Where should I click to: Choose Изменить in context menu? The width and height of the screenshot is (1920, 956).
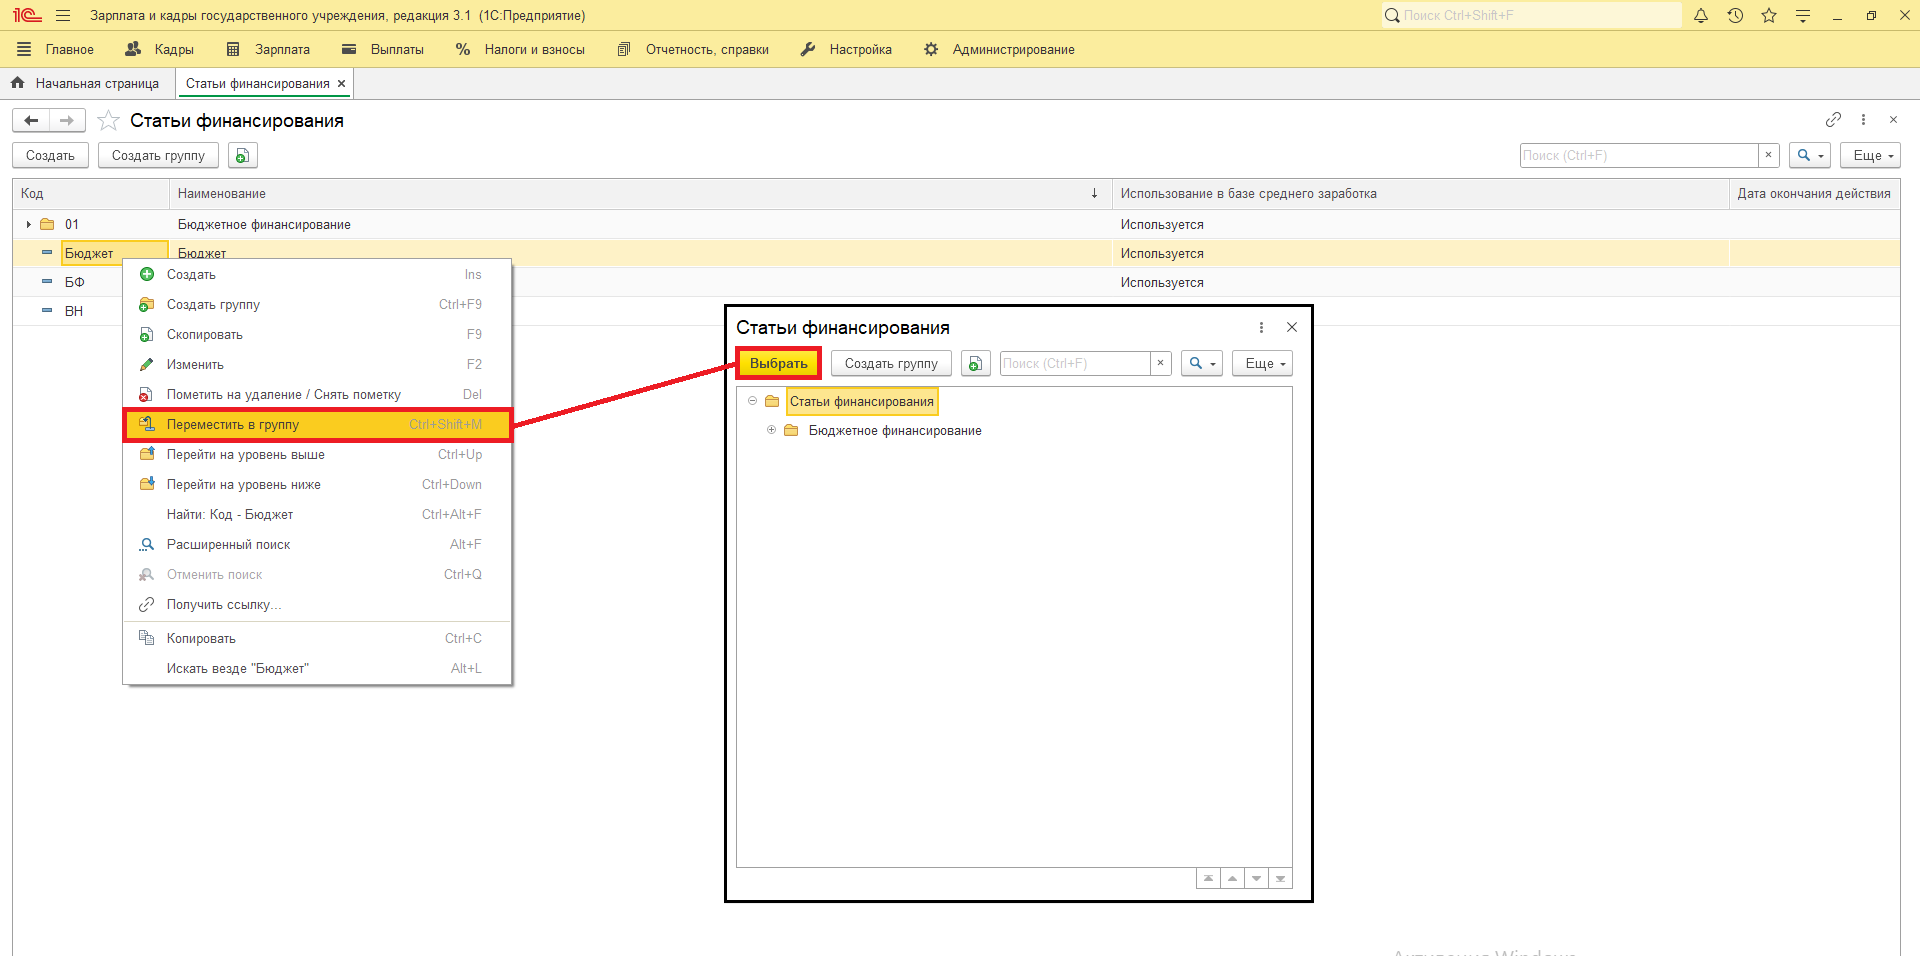point(318,364)
